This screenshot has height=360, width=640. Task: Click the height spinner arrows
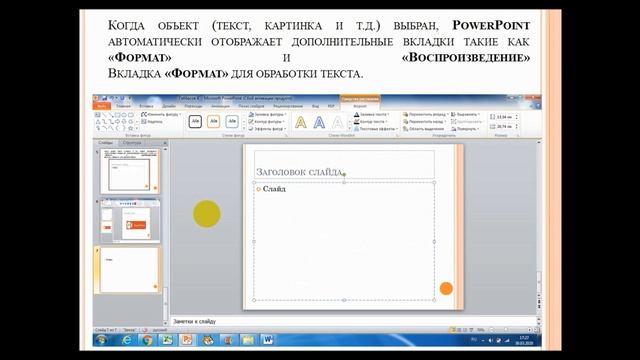point(517,117)
